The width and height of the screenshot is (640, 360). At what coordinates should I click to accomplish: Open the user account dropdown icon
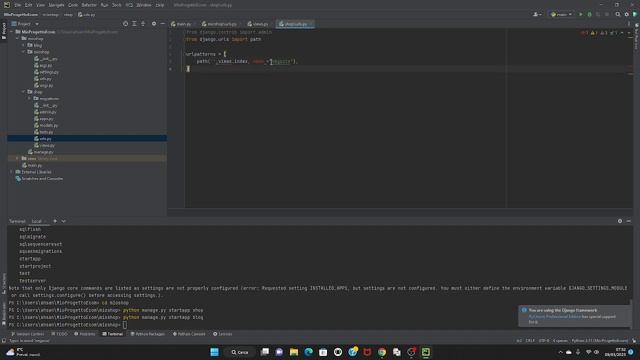[537, 14]
